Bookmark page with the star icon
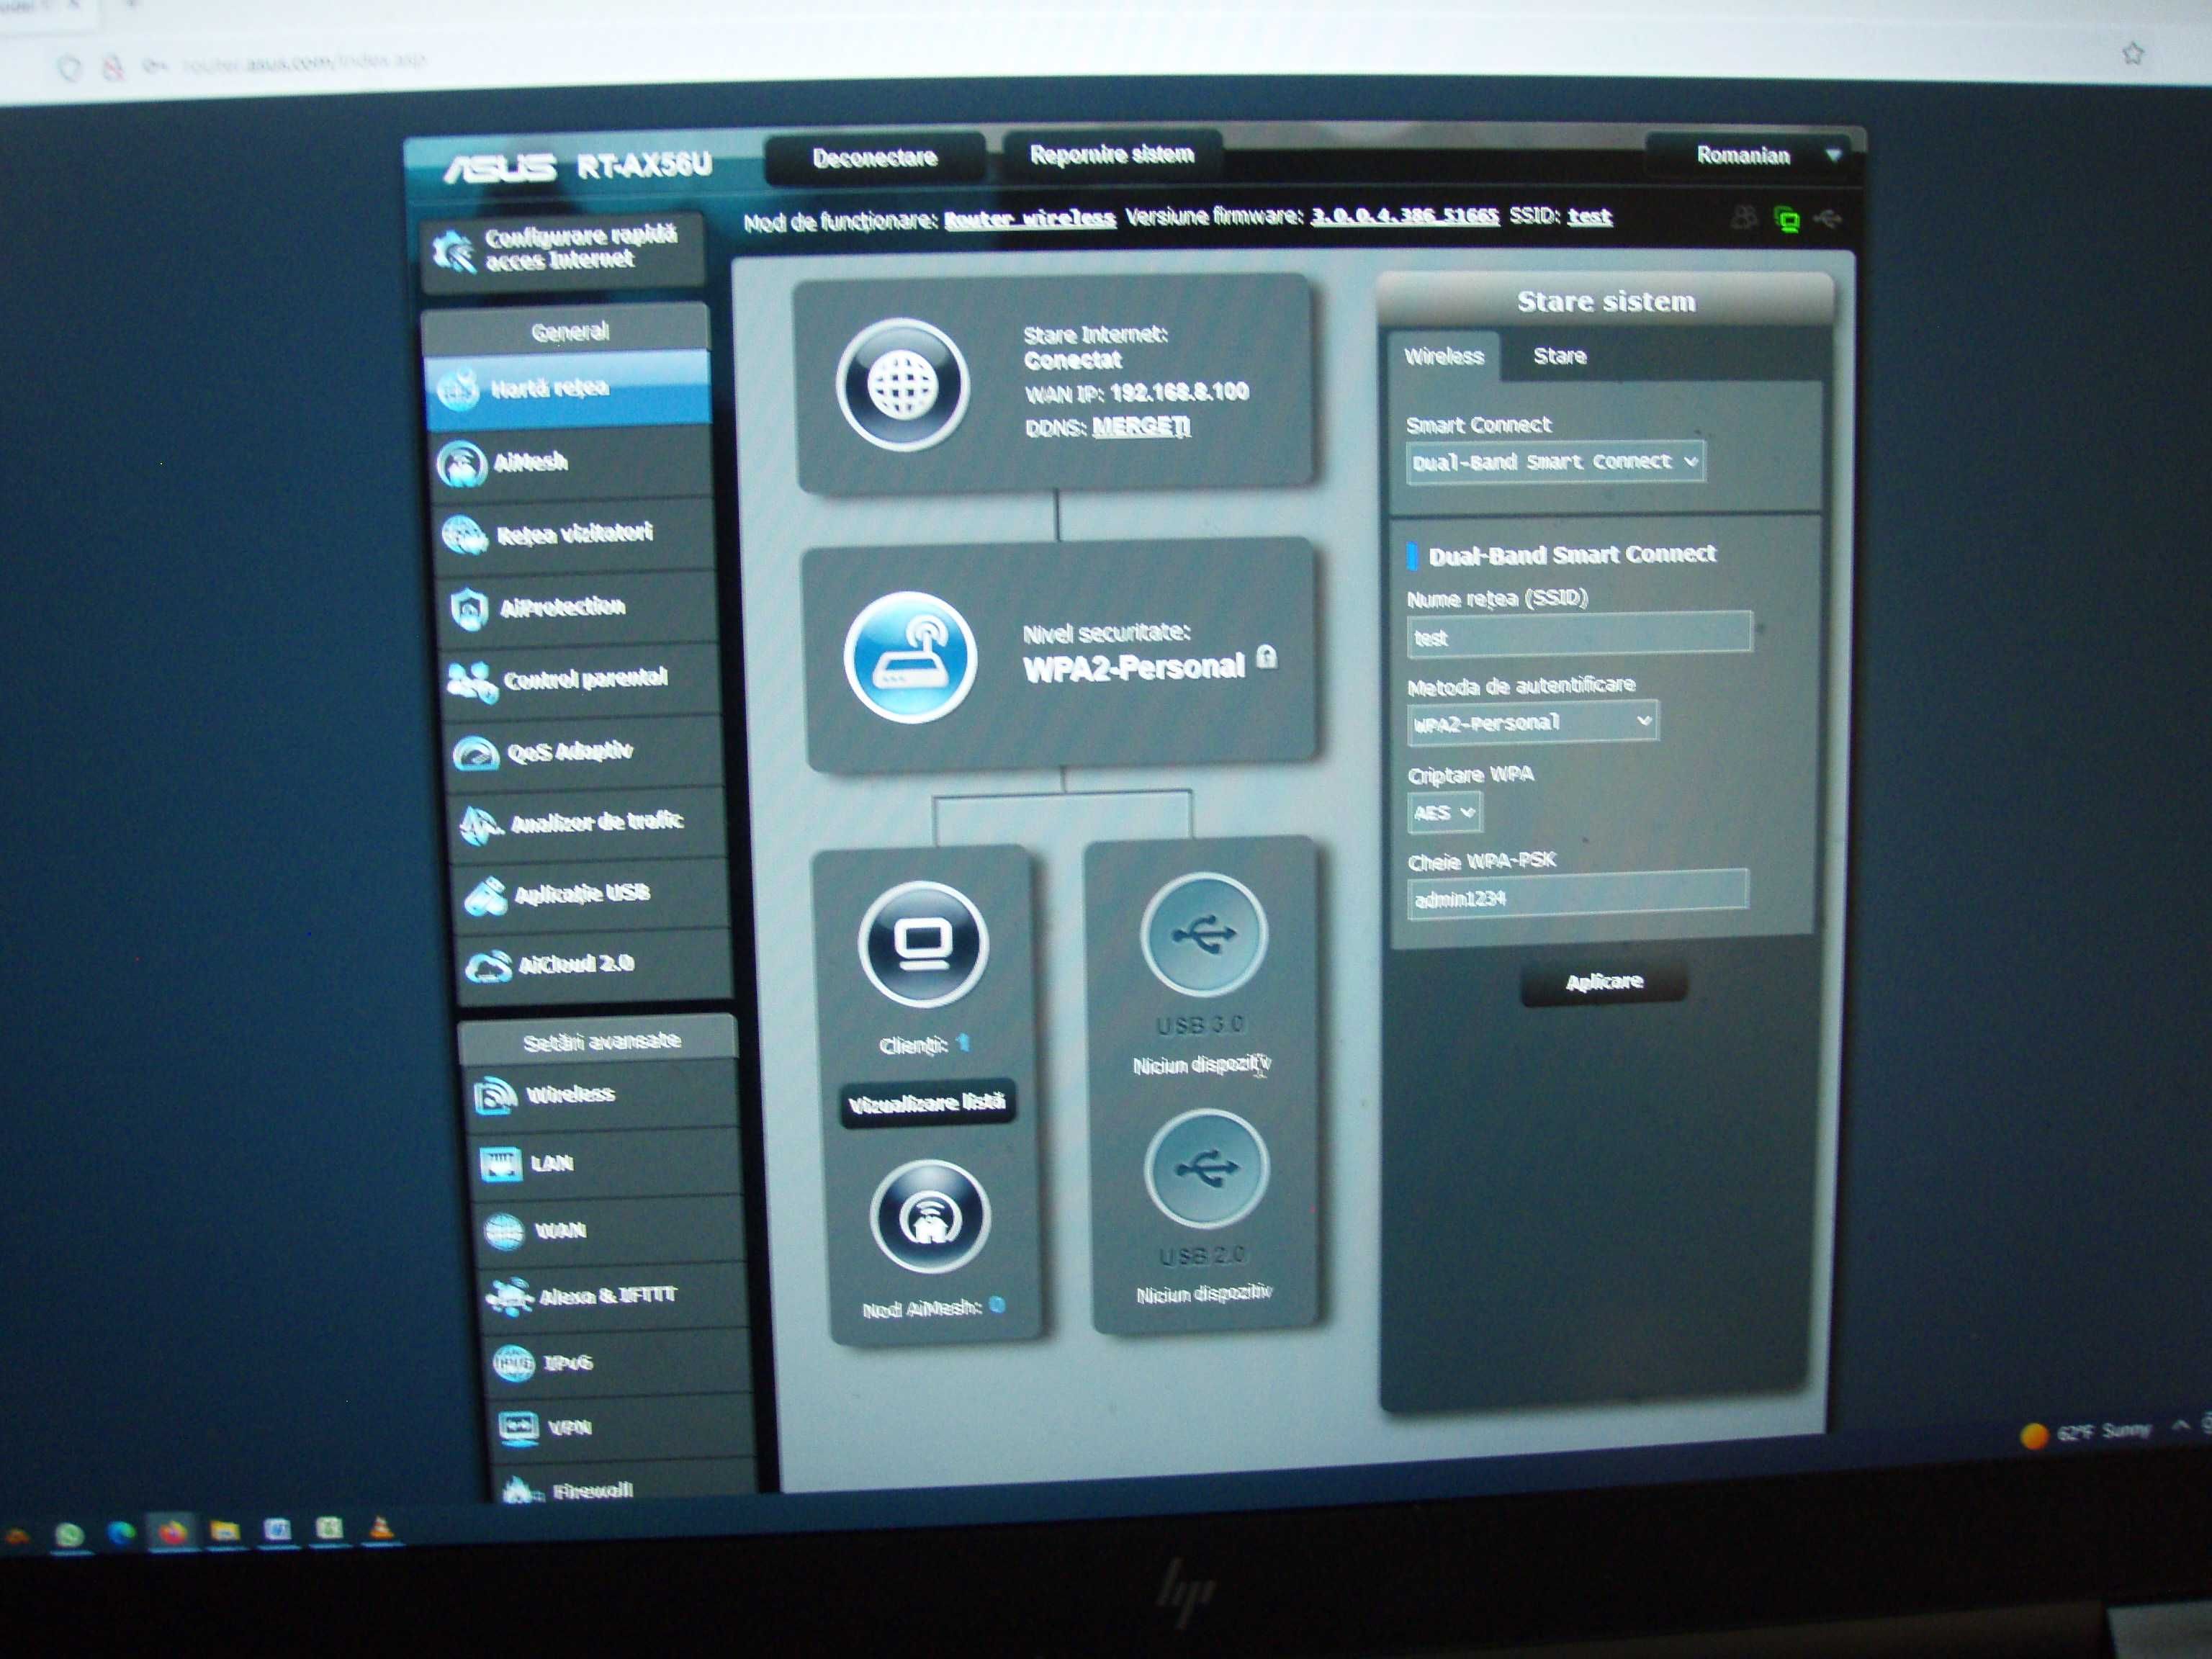The width and height of the screenshot is (2212, 1659). [x=2133, y=53]
